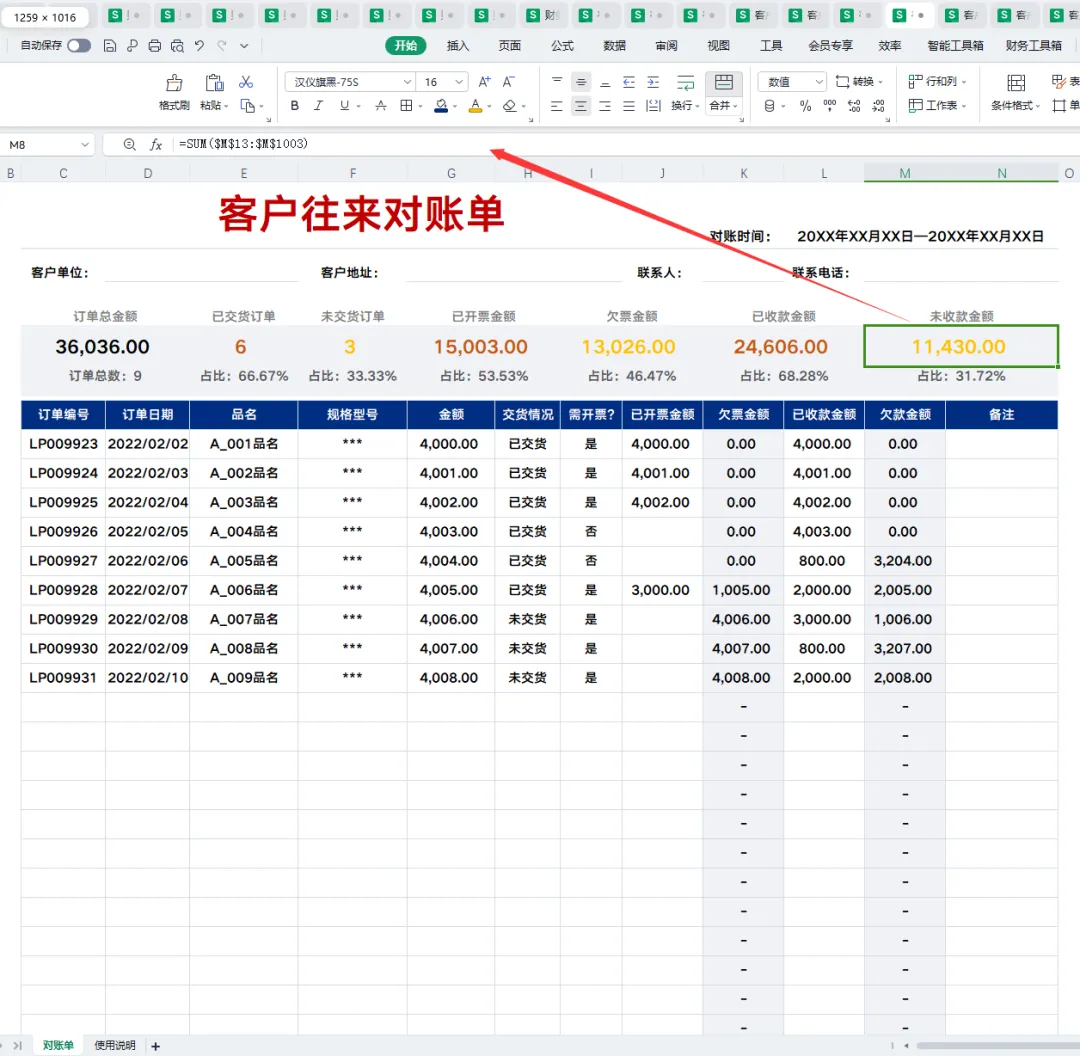This screenshot has height=1056, width=1080.
Task: Open the 审阅 ribbon tab
Action: click(666, 45)
